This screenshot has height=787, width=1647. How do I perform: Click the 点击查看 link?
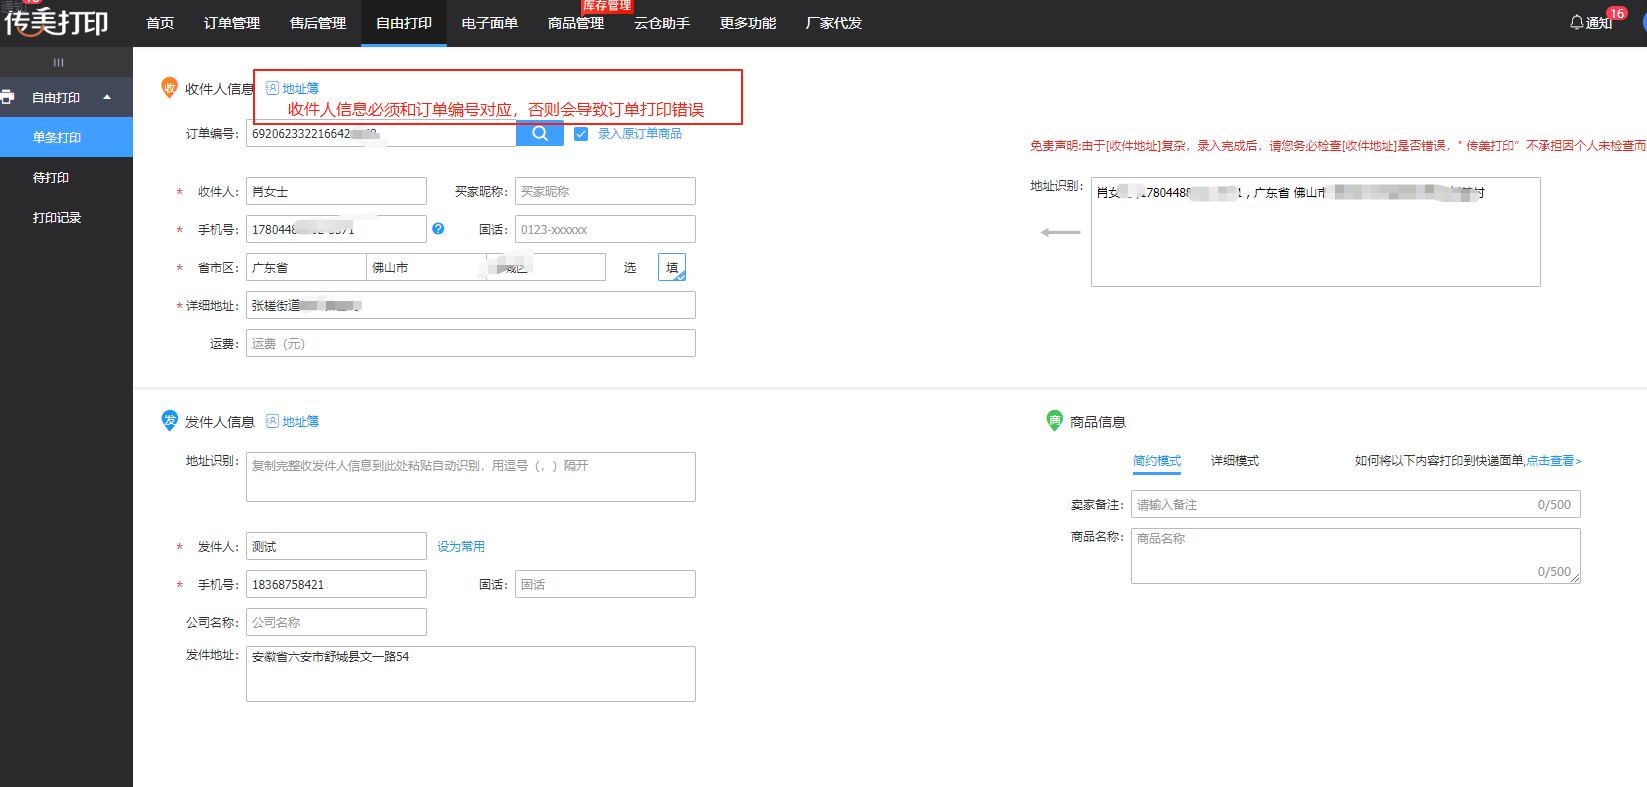click(1552, 461)
